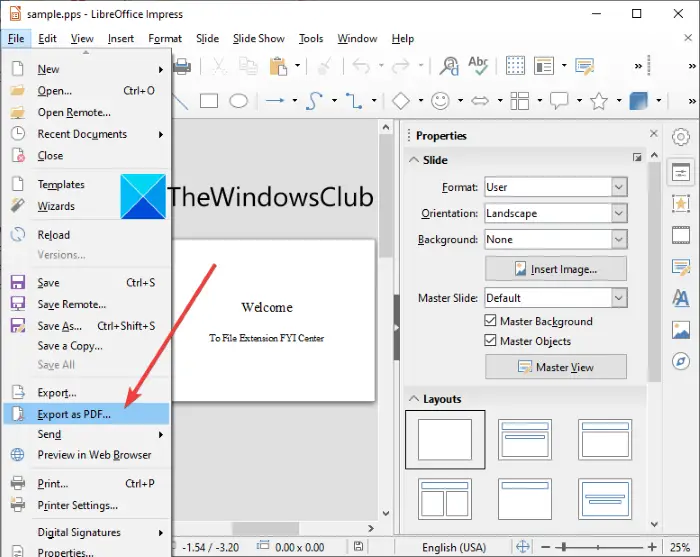Open the Styles sidebar icon
700x557 pixels.
coord(681,298)
